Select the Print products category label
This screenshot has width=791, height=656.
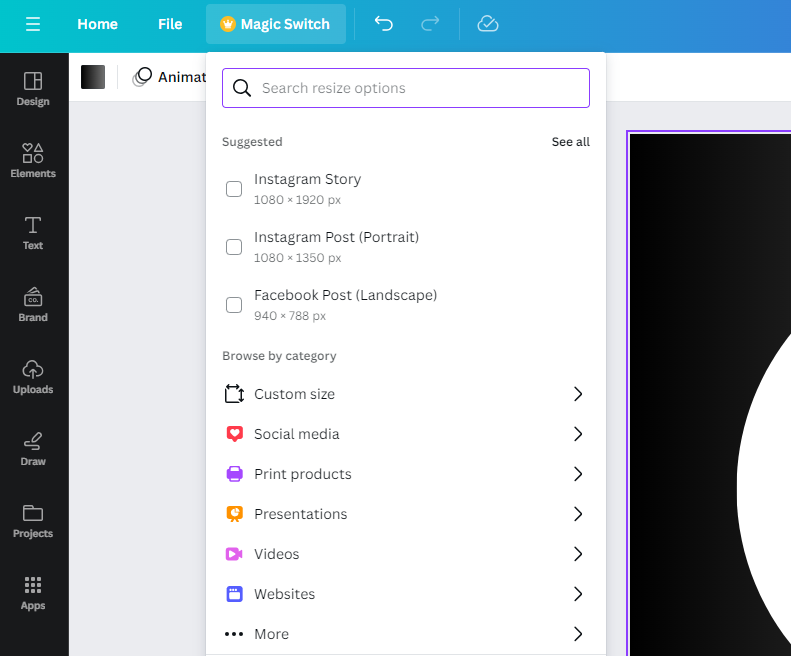[303, 474]
